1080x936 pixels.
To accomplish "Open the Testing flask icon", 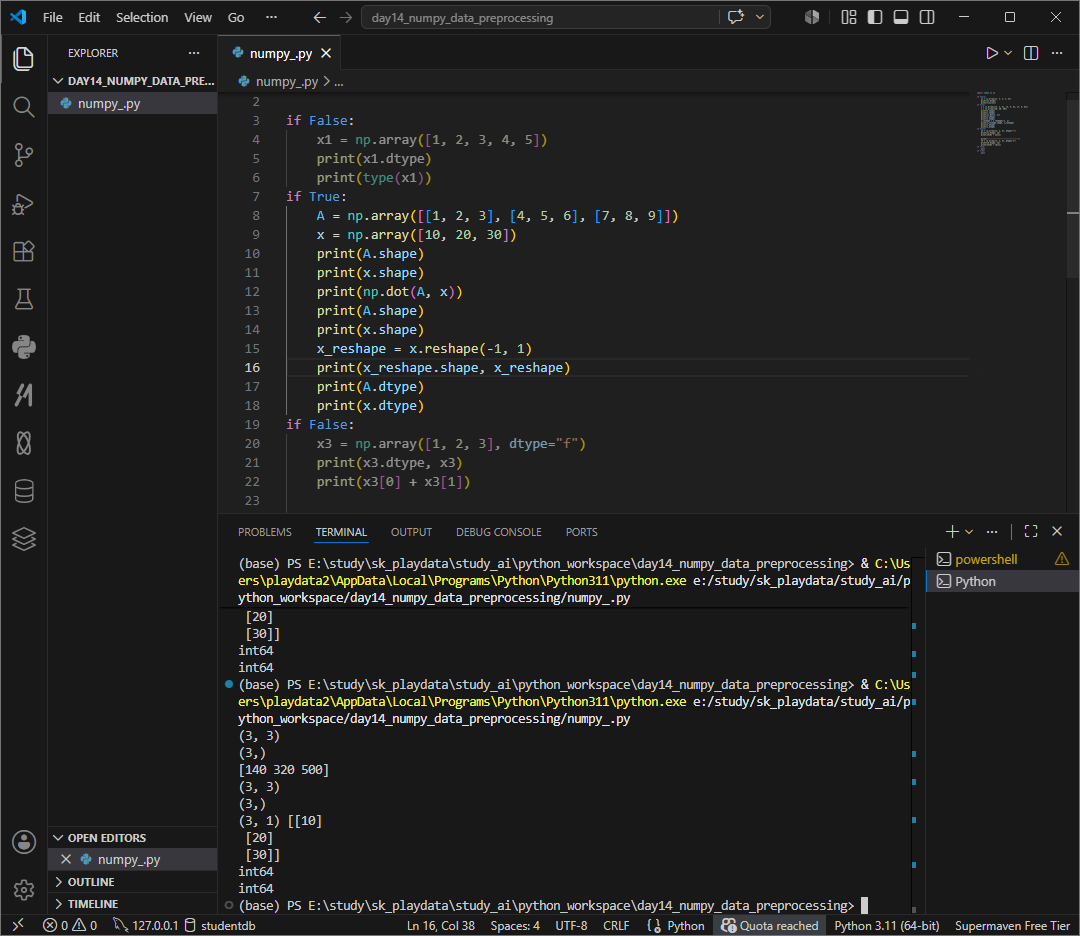I will coord(23,299).
